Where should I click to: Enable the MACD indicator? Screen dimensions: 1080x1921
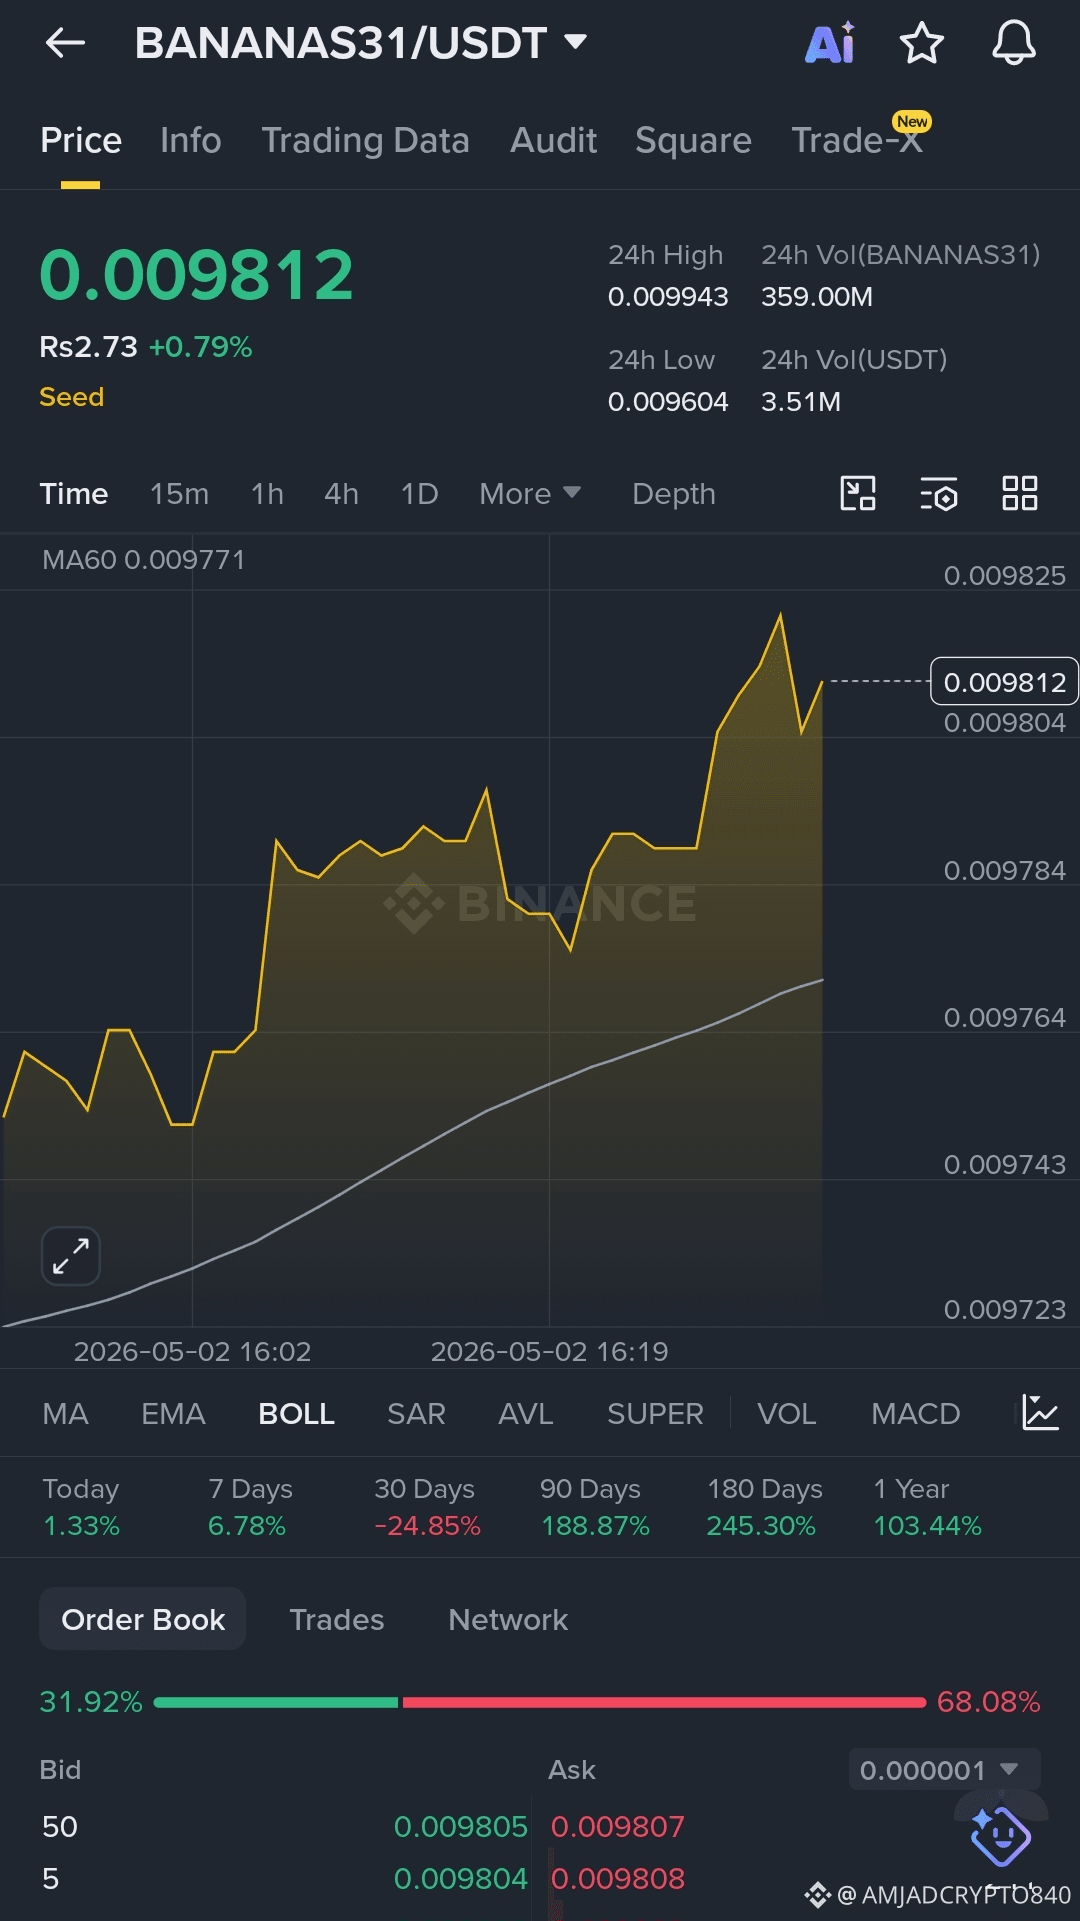coord(915,1414)
